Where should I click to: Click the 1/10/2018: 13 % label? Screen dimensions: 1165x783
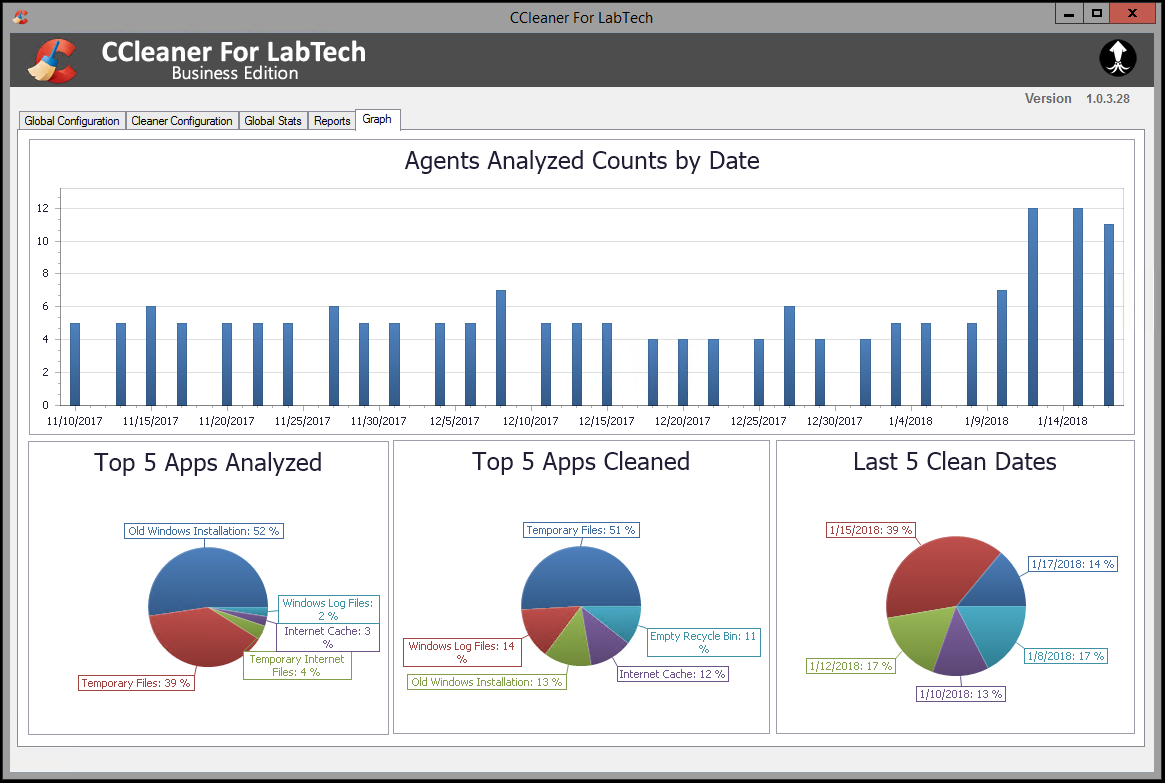961,694
